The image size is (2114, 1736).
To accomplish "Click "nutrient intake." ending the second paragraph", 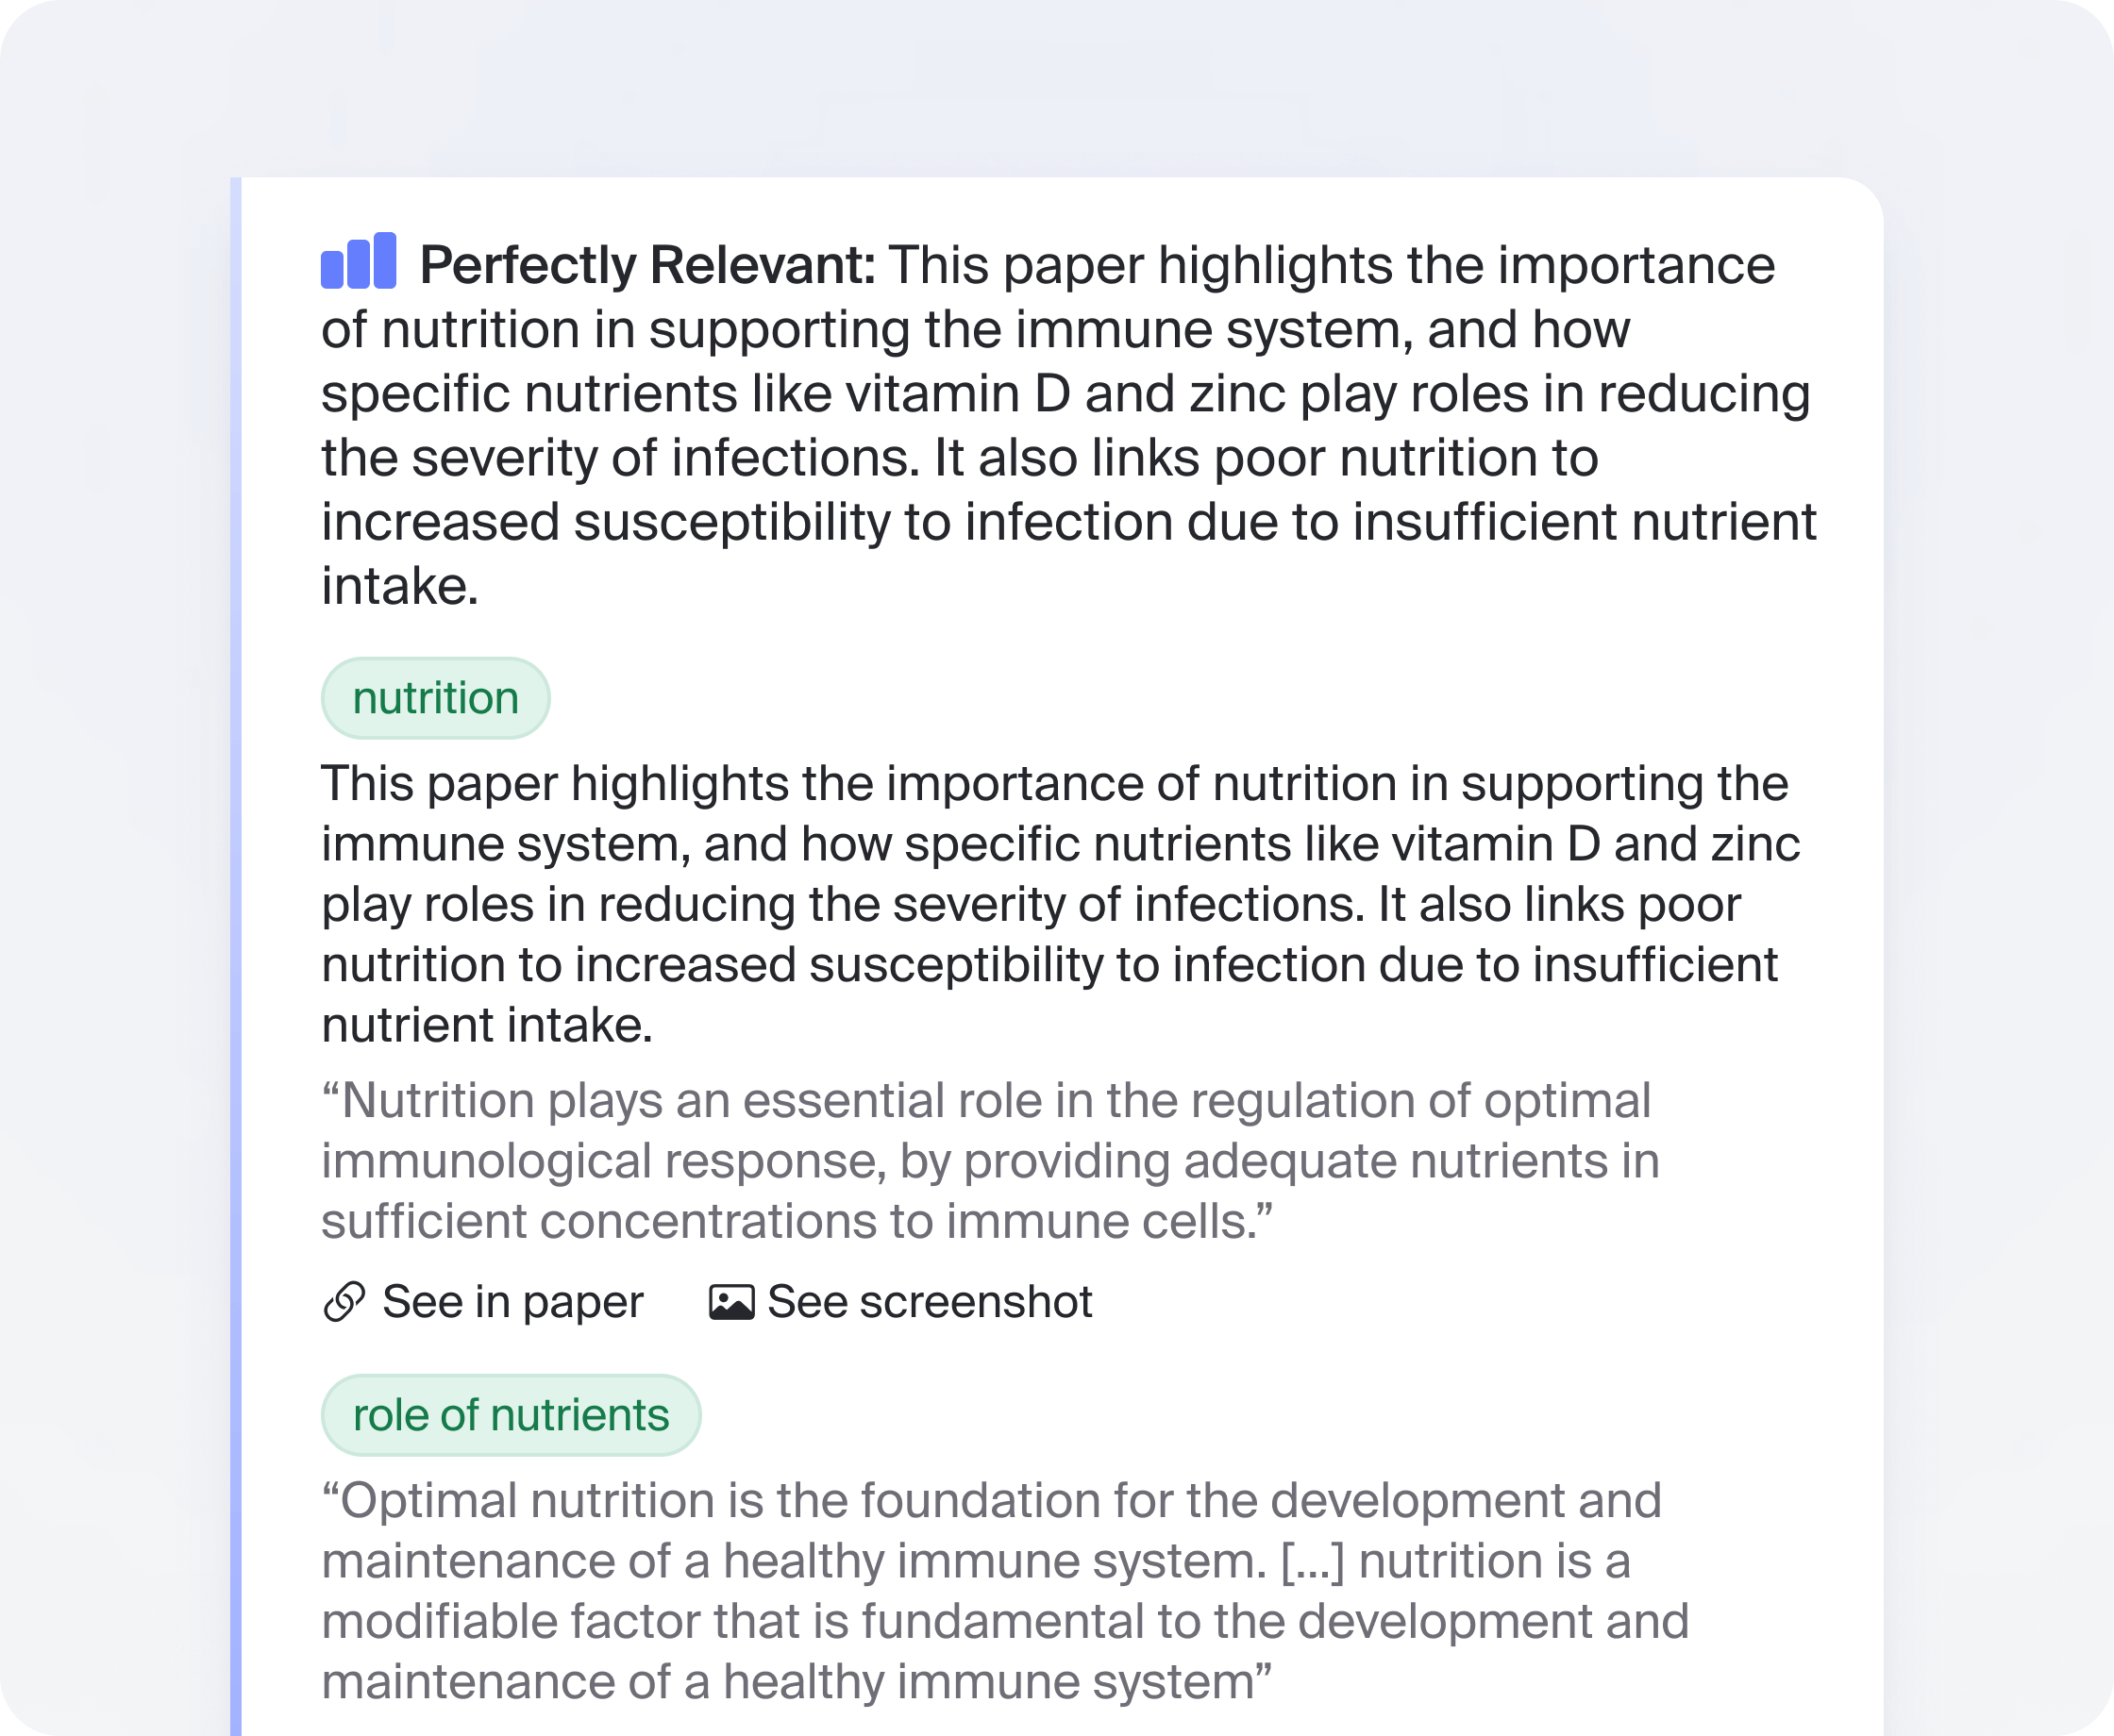I will click(487, 1025).
